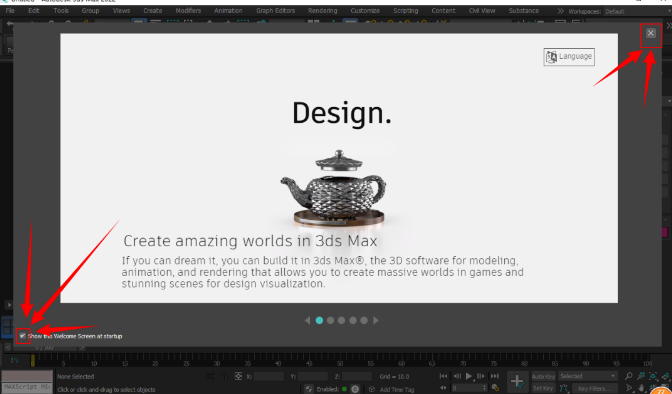Open the Scripting menu
This screenshot has height=394, width=672.
coord(405,10)
